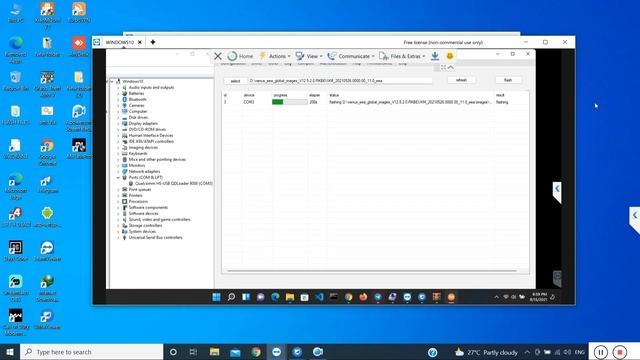Open remote Edge browser in taskbar
The width and height of the screenshot is (640, 360).
click(x=275, y=297)
